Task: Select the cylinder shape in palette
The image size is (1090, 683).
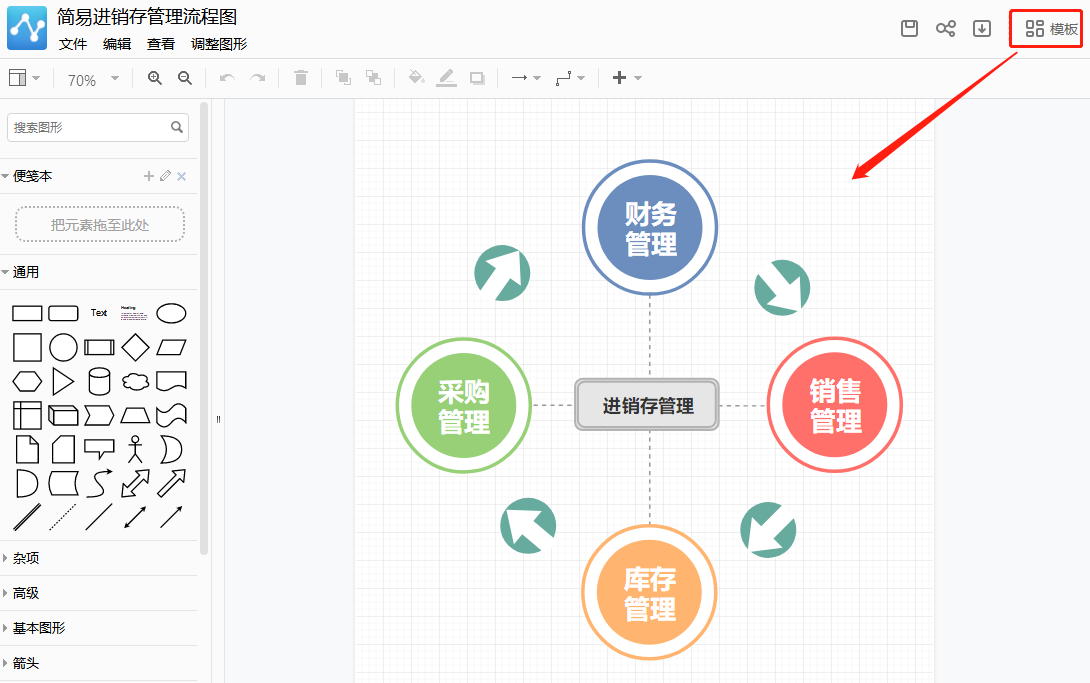Action: (99, 381)
